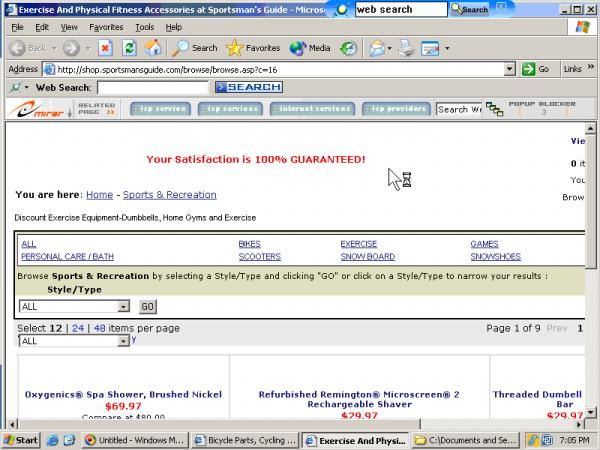Open the SNOWSHOES category link
This screenshot has height=450, width=600.
point(496,257)
